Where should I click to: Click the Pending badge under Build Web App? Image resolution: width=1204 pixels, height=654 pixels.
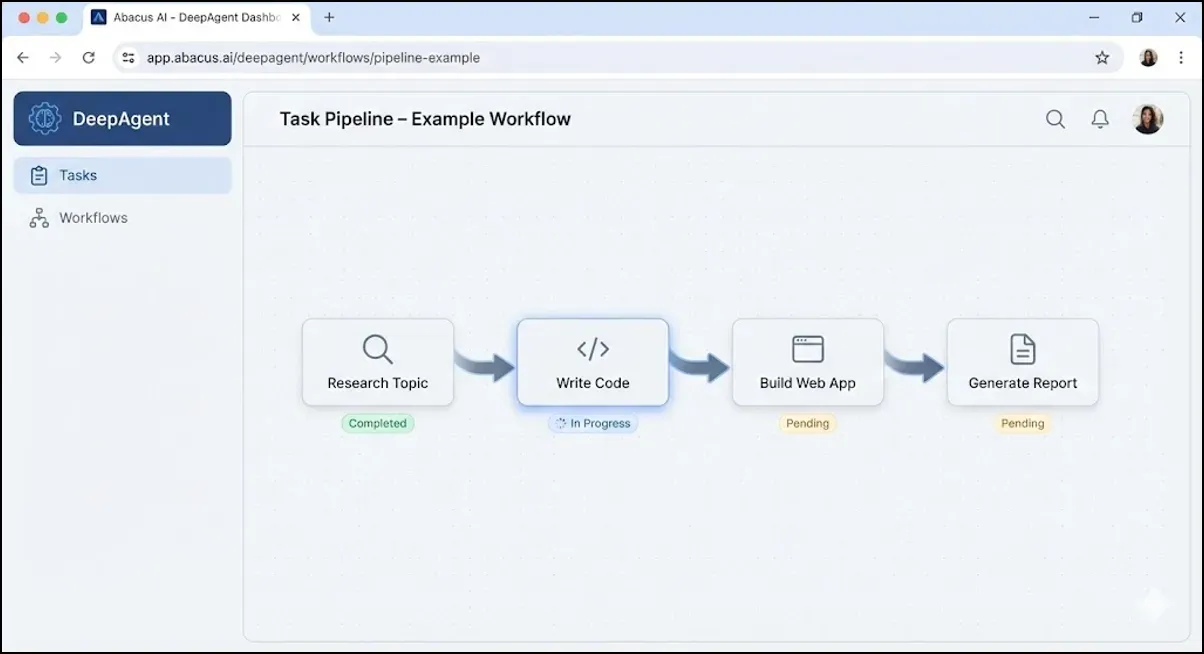pyautogui.click(x=807, y=423)
